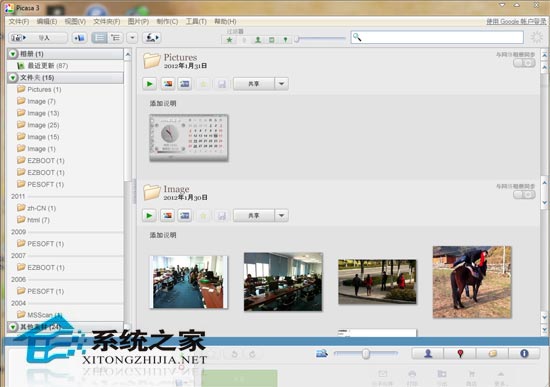Click the magnifier icon in search box

pyautogui.click(x=357, y=37)
